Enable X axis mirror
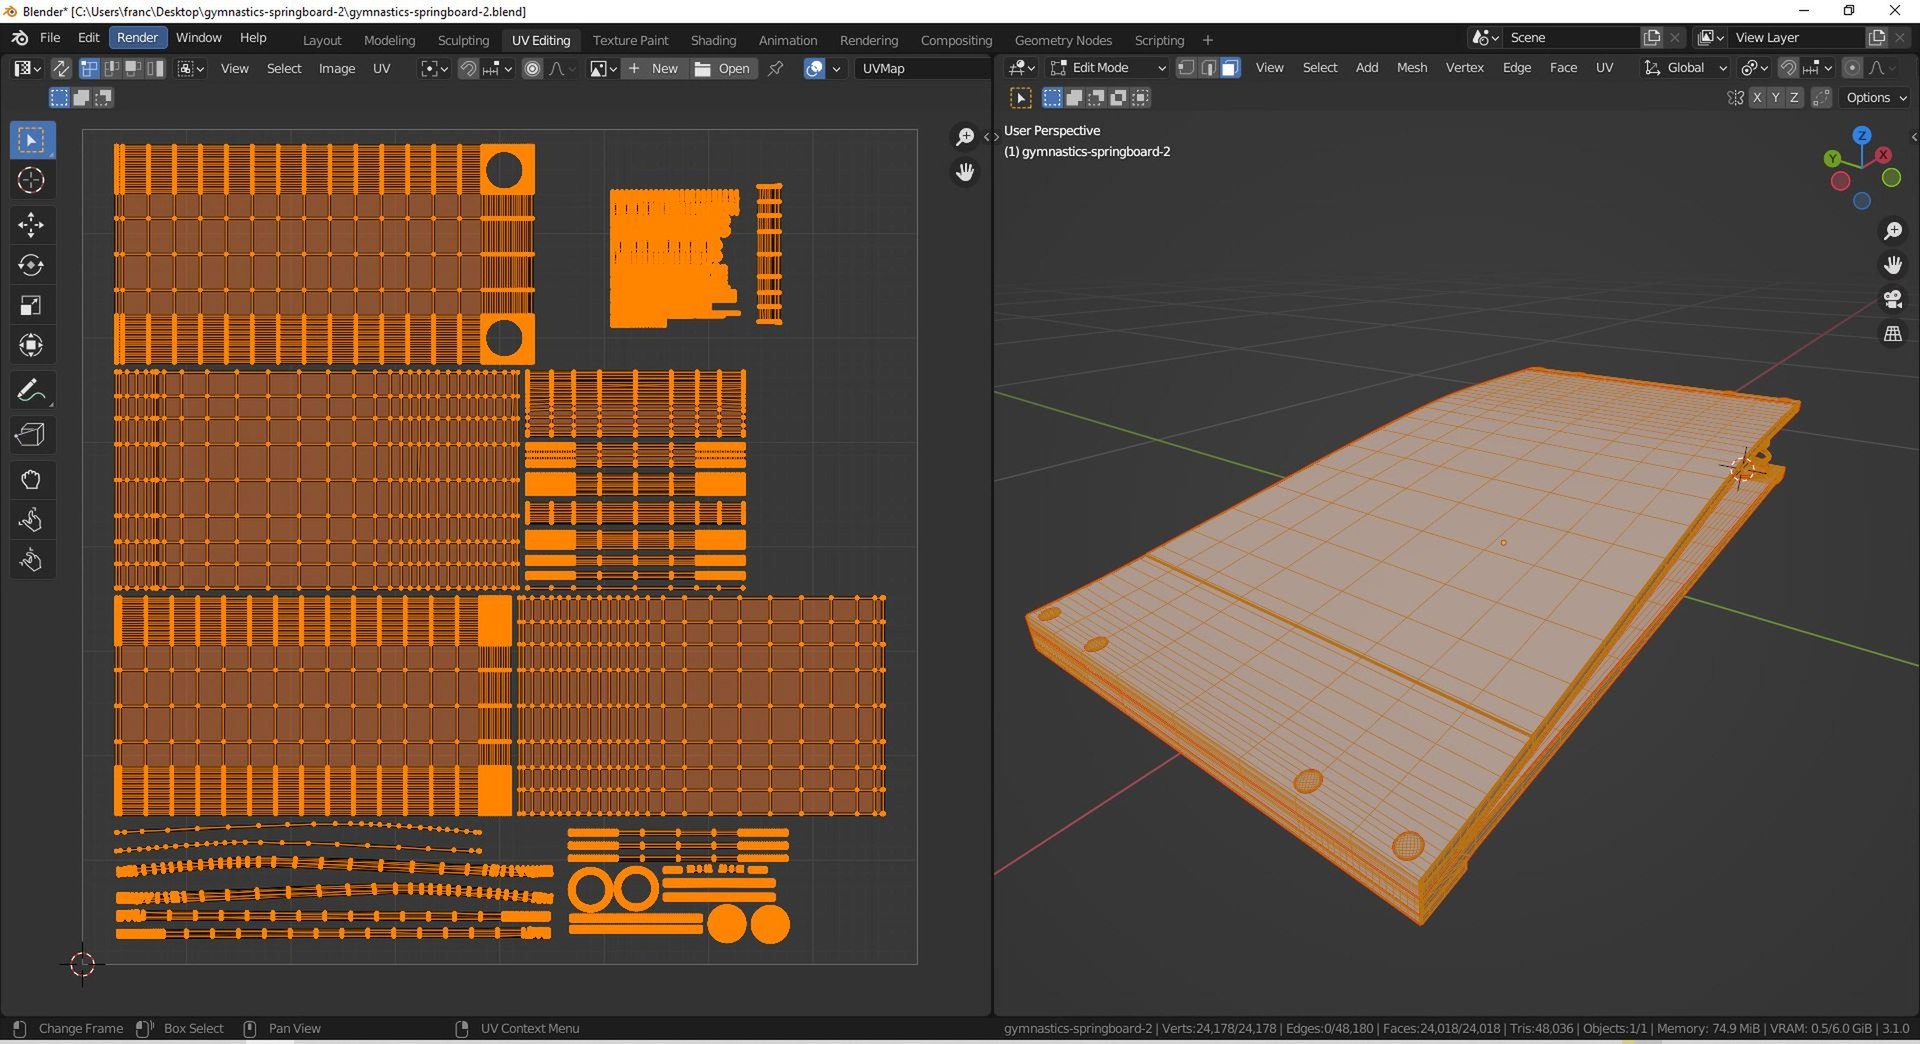 coord(1756,97)
